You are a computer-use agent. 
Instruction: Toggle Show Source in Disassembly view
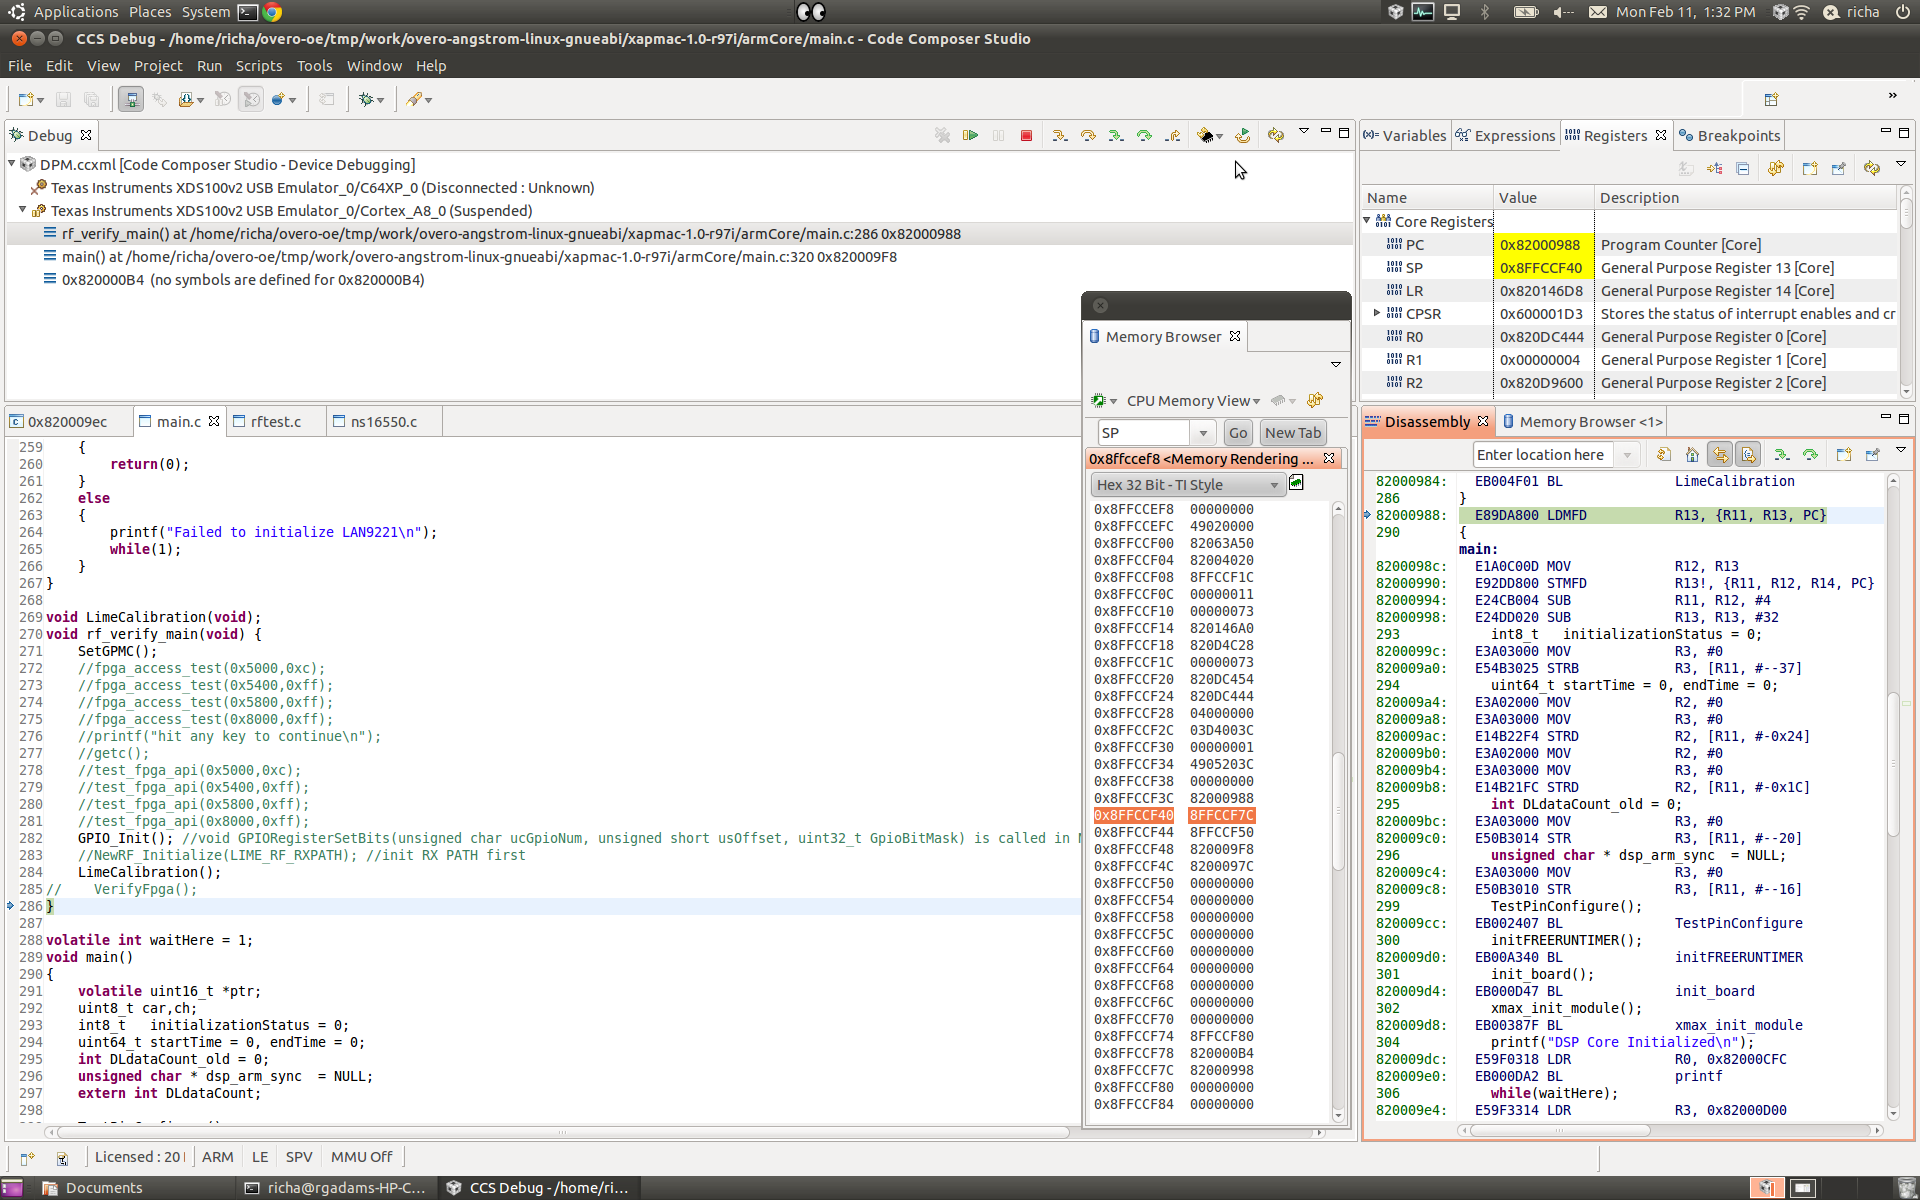coord(1748,455)
